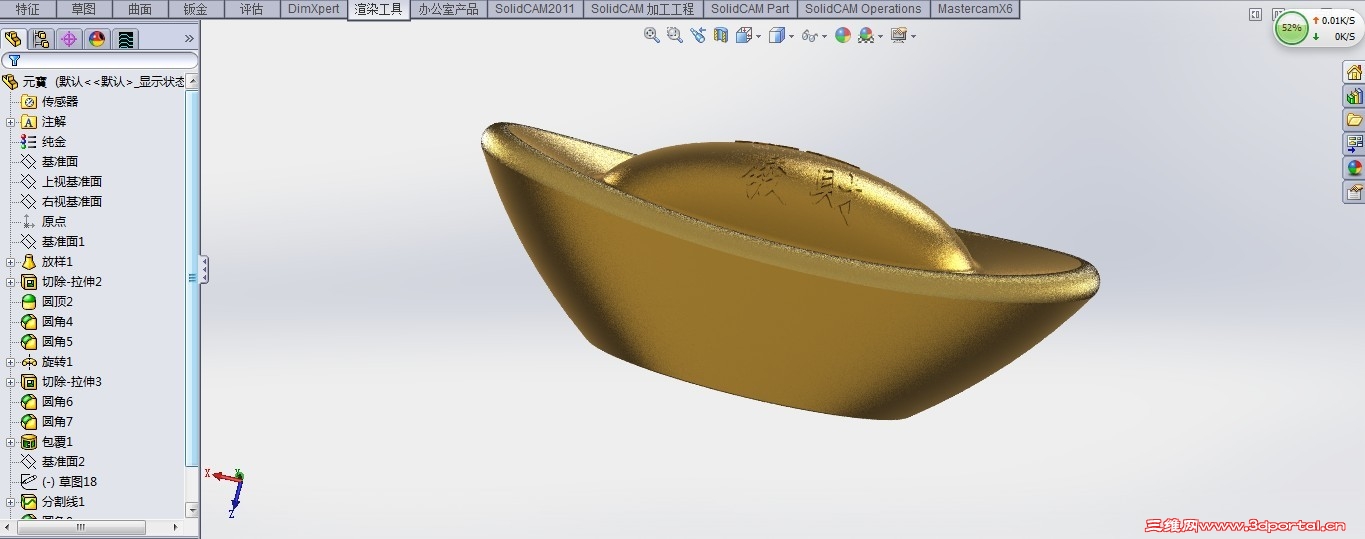The width and height of the screenshot is (1365, 539).
Task: Select the 上视基准面 plane
Action: point(72,182)
